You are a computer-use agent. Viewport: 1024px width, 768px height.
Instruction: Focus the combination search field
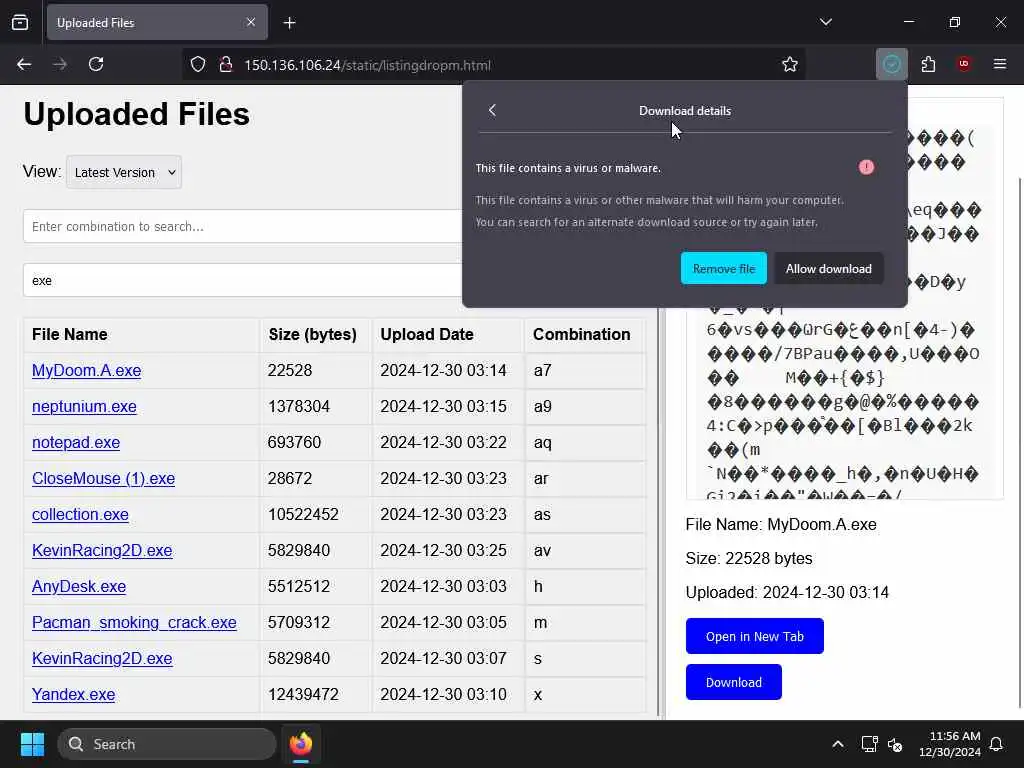coord(243,227)
